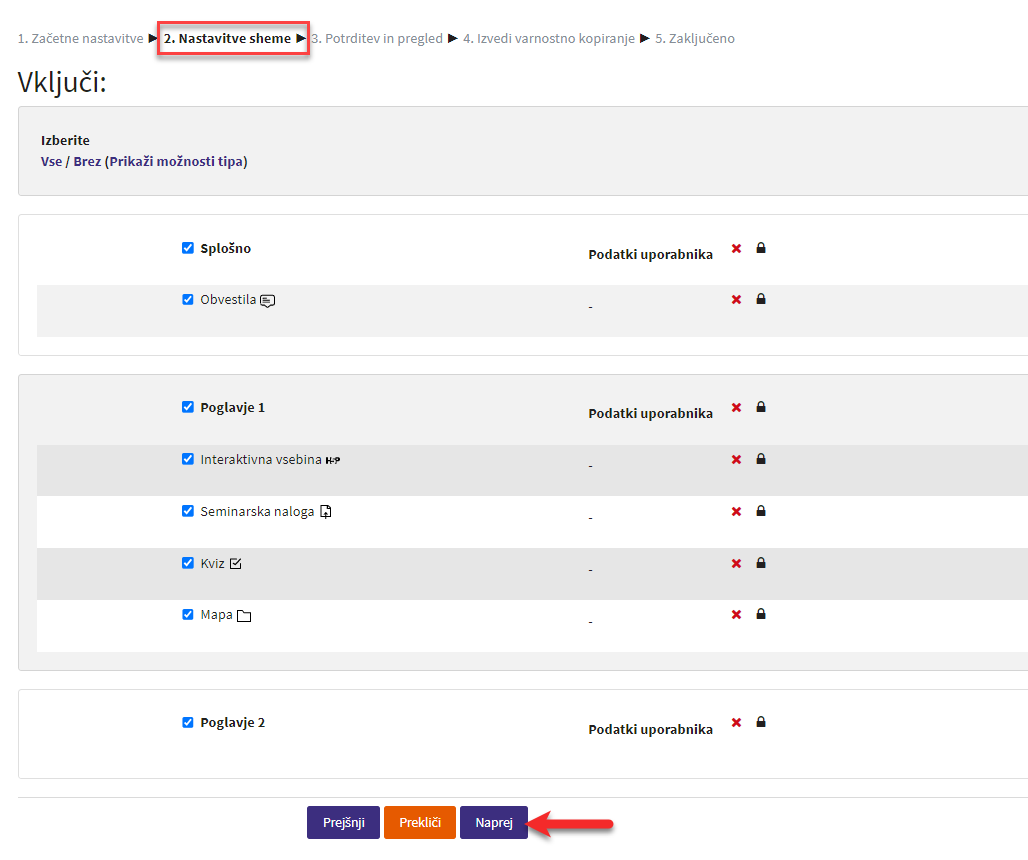Click the red X icon in Poglavje 1 row
Viewport: 1028px width, 860px height.
[736, 408]
